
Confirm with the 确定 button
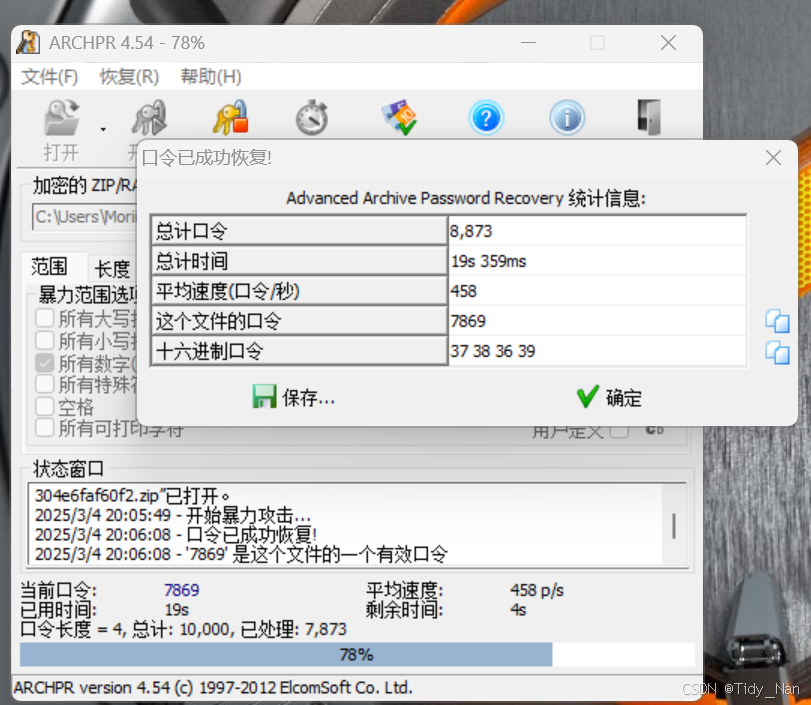(609, 397)
